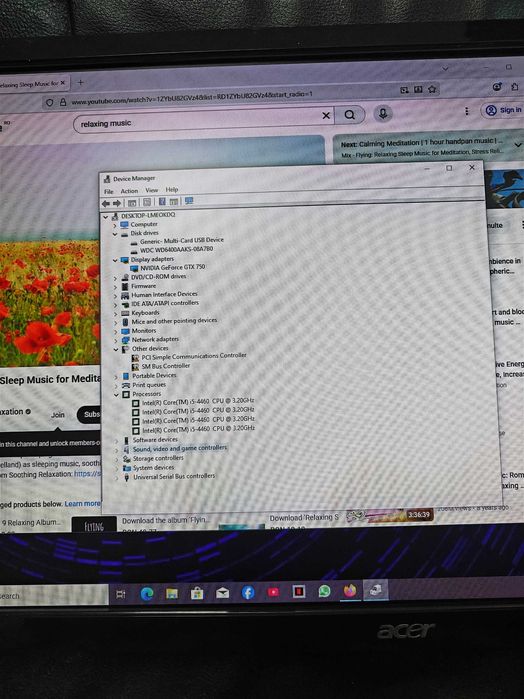This screenshot has width=524, height=699.
Task: Open the View menu in Device Manager
Action: 152,190
